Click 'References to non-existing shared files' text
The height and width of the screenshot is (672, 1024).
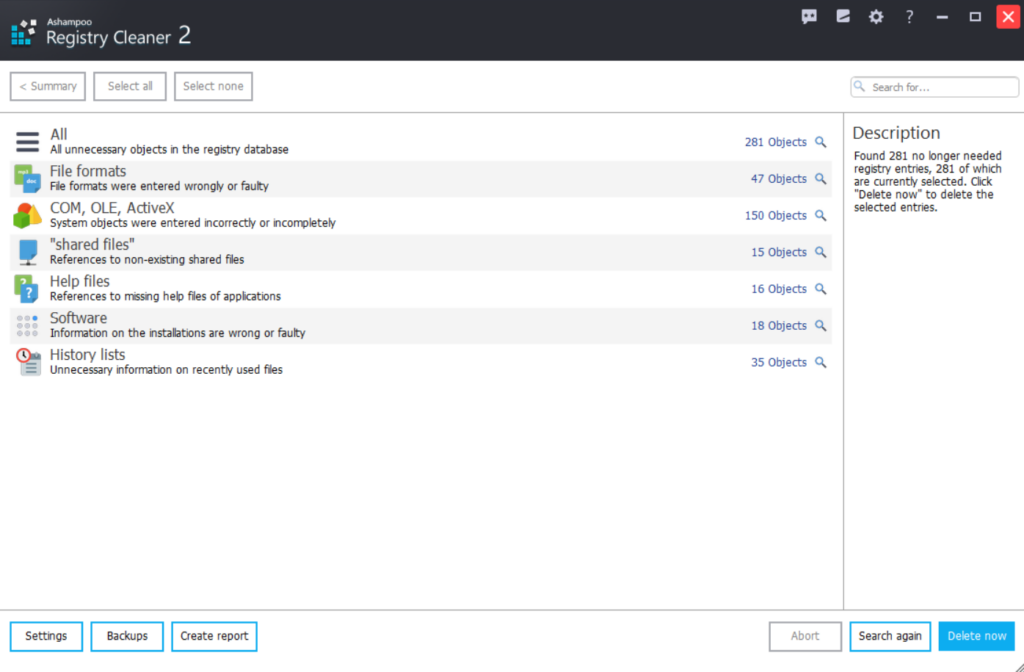coord(147,259)
